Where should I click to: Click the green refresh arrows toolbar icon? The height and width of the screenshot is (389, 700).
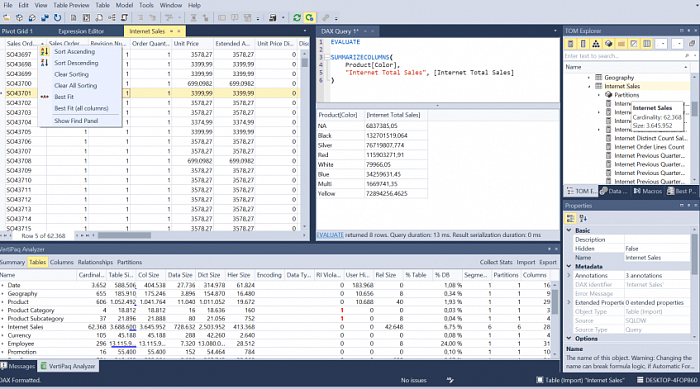tap(297, 18)
